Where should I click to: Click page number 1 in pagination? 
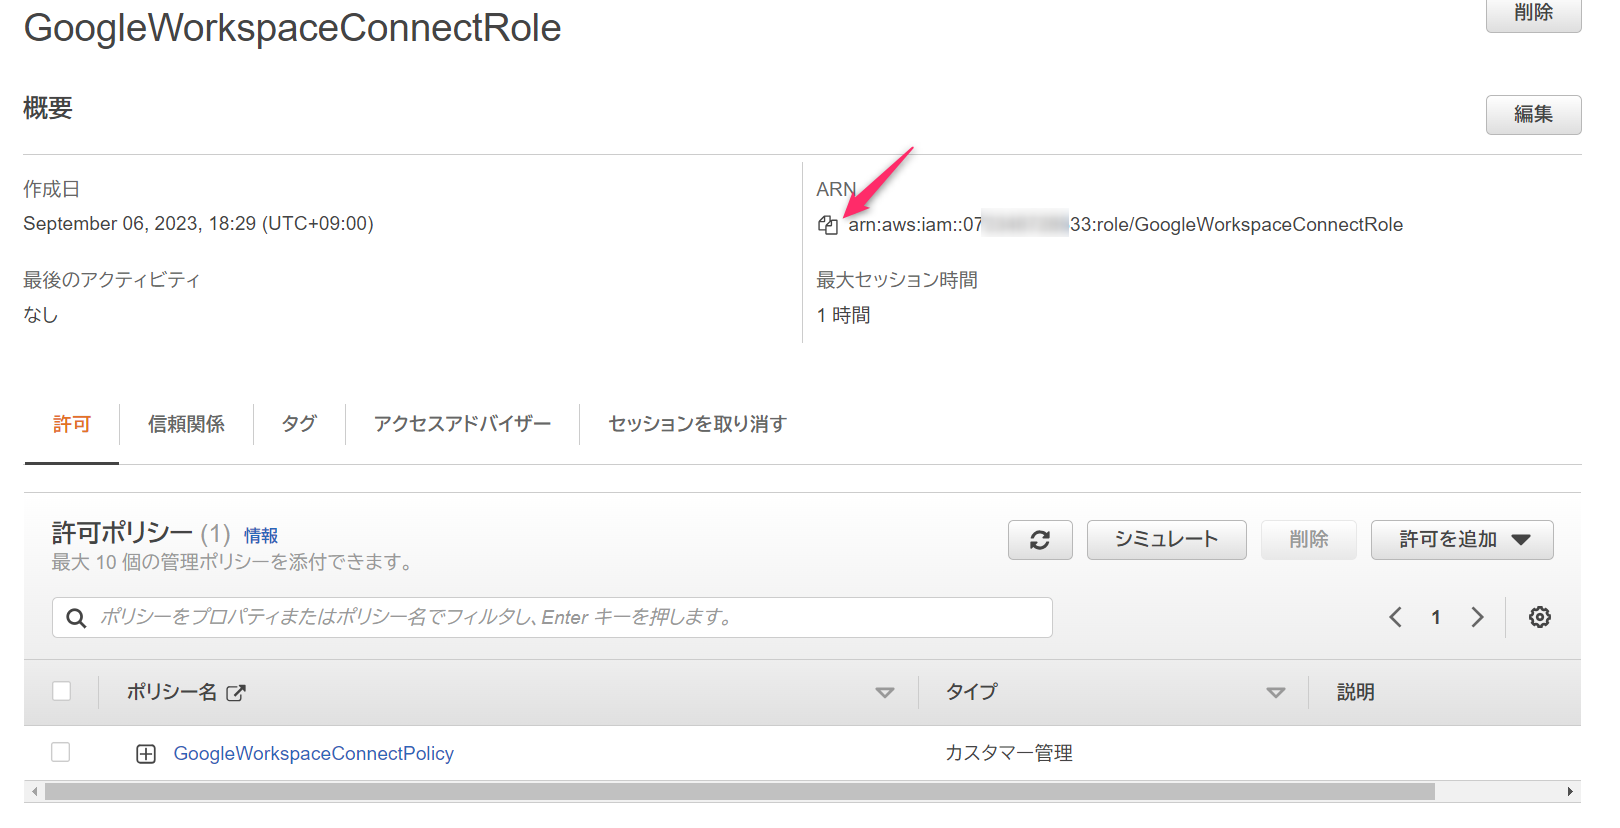coord(1436,617)
